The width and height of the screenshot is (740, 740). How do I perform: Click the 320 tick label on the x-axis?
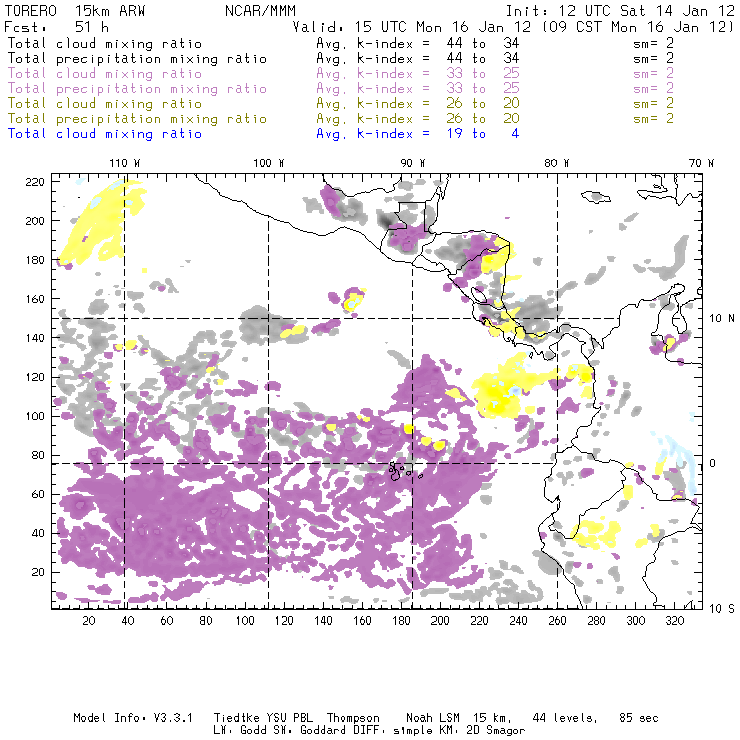(x=674, y=621)
